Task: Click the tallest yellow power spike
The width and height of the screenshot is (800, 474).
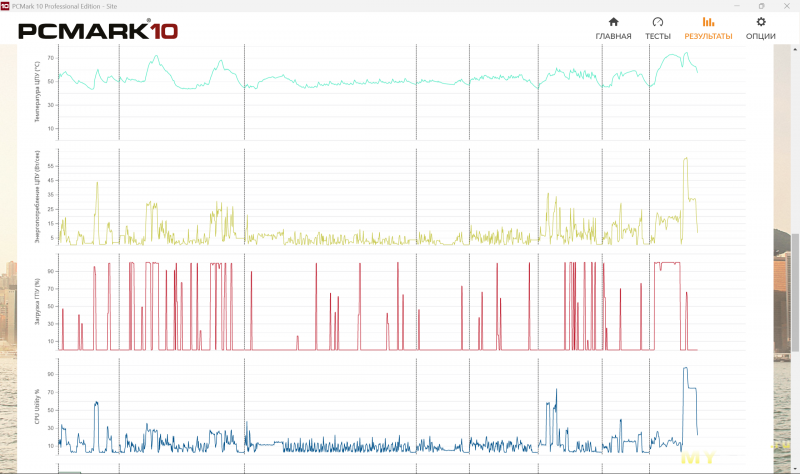Action: 685,160
